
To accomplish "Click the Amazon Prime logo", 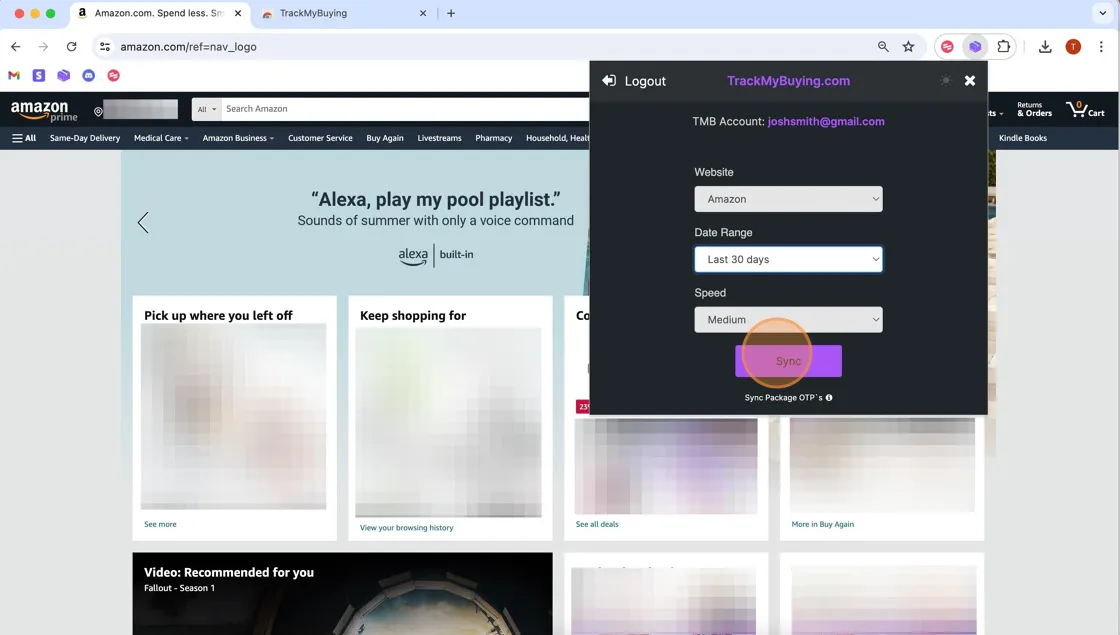I will [x=44, y=111].
